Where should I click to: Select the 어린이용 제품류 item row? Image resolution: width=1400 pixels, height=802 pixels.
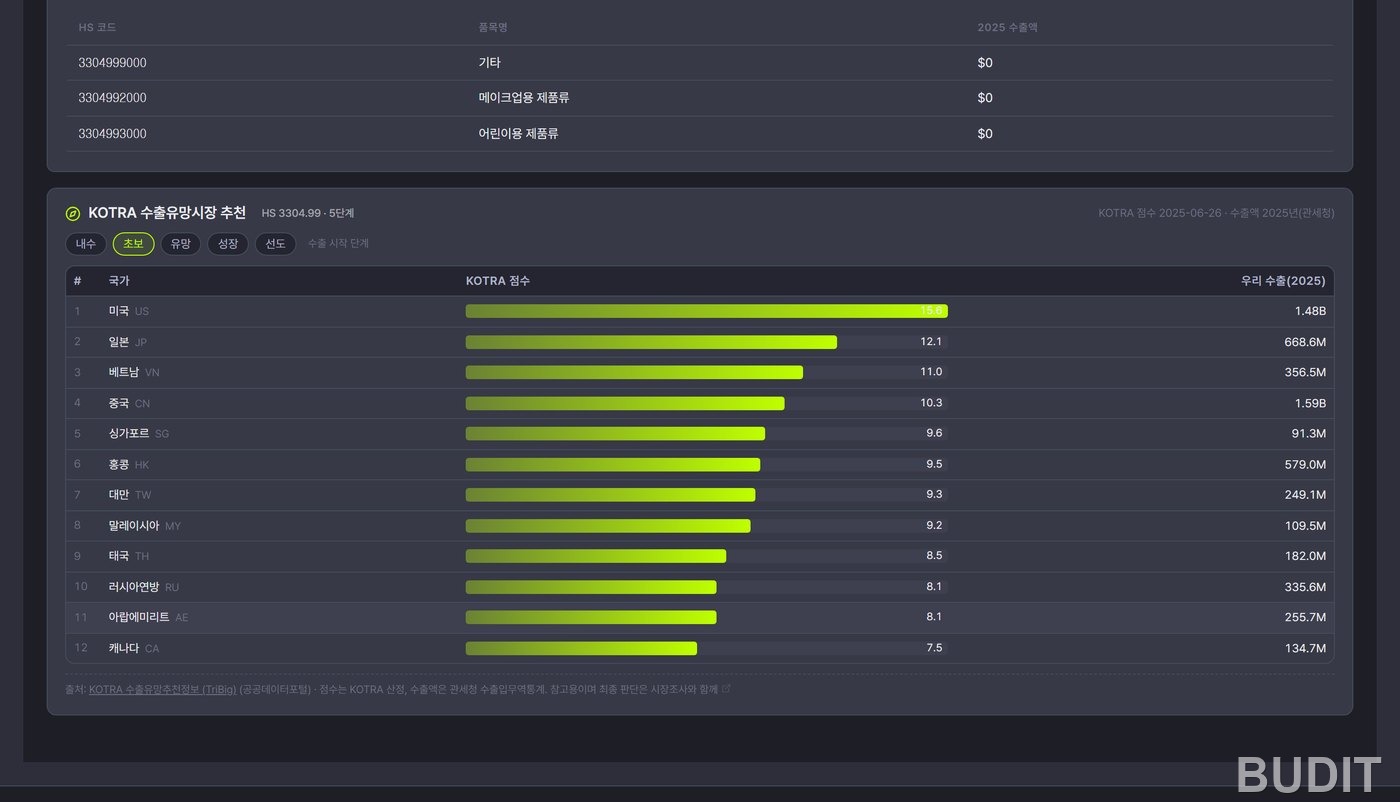click(700, 134)
